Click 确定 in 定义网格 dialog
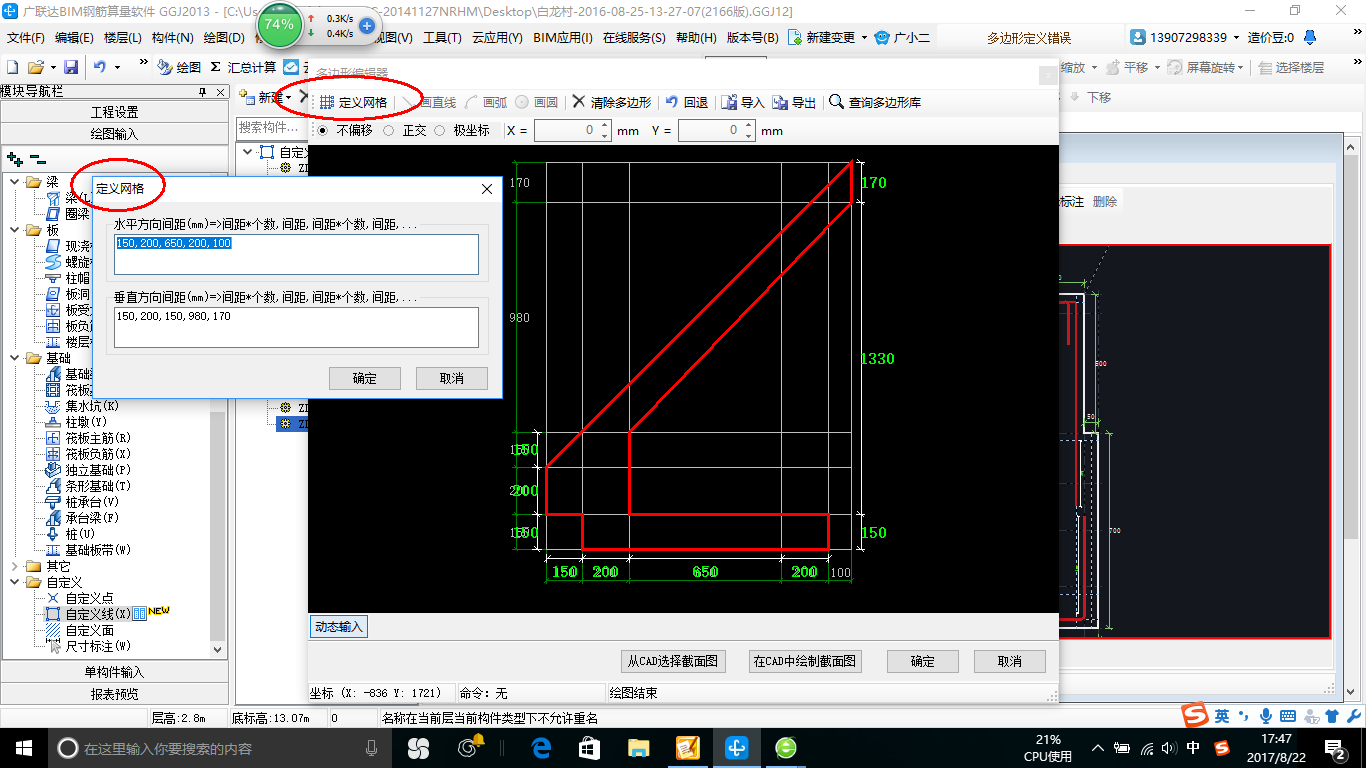 [365, 378]
